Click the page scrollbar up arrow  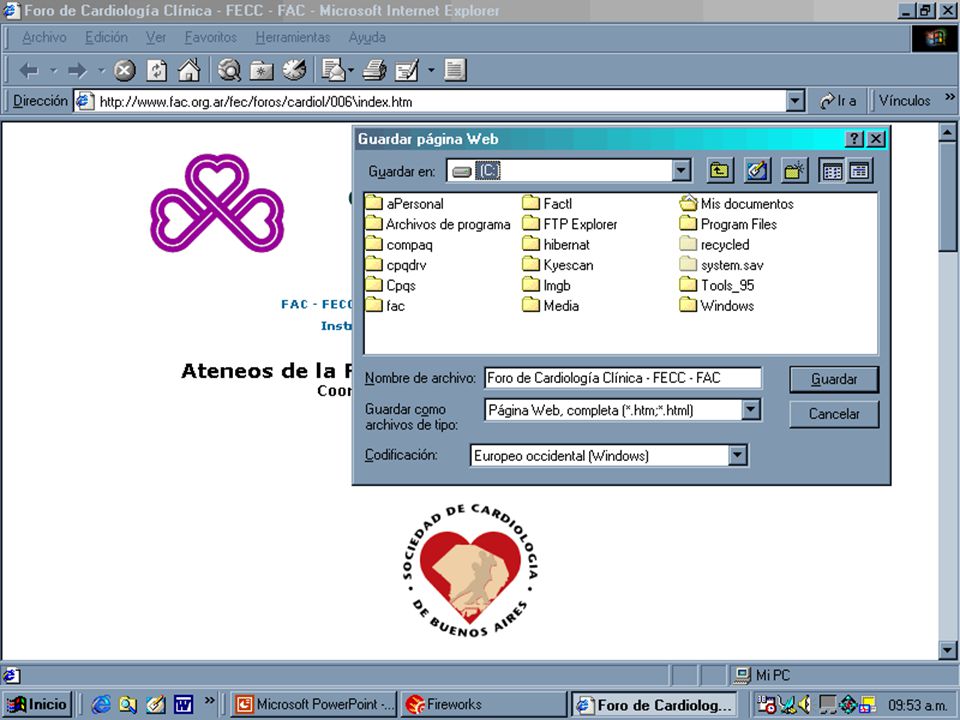click(x=947, y=132)
